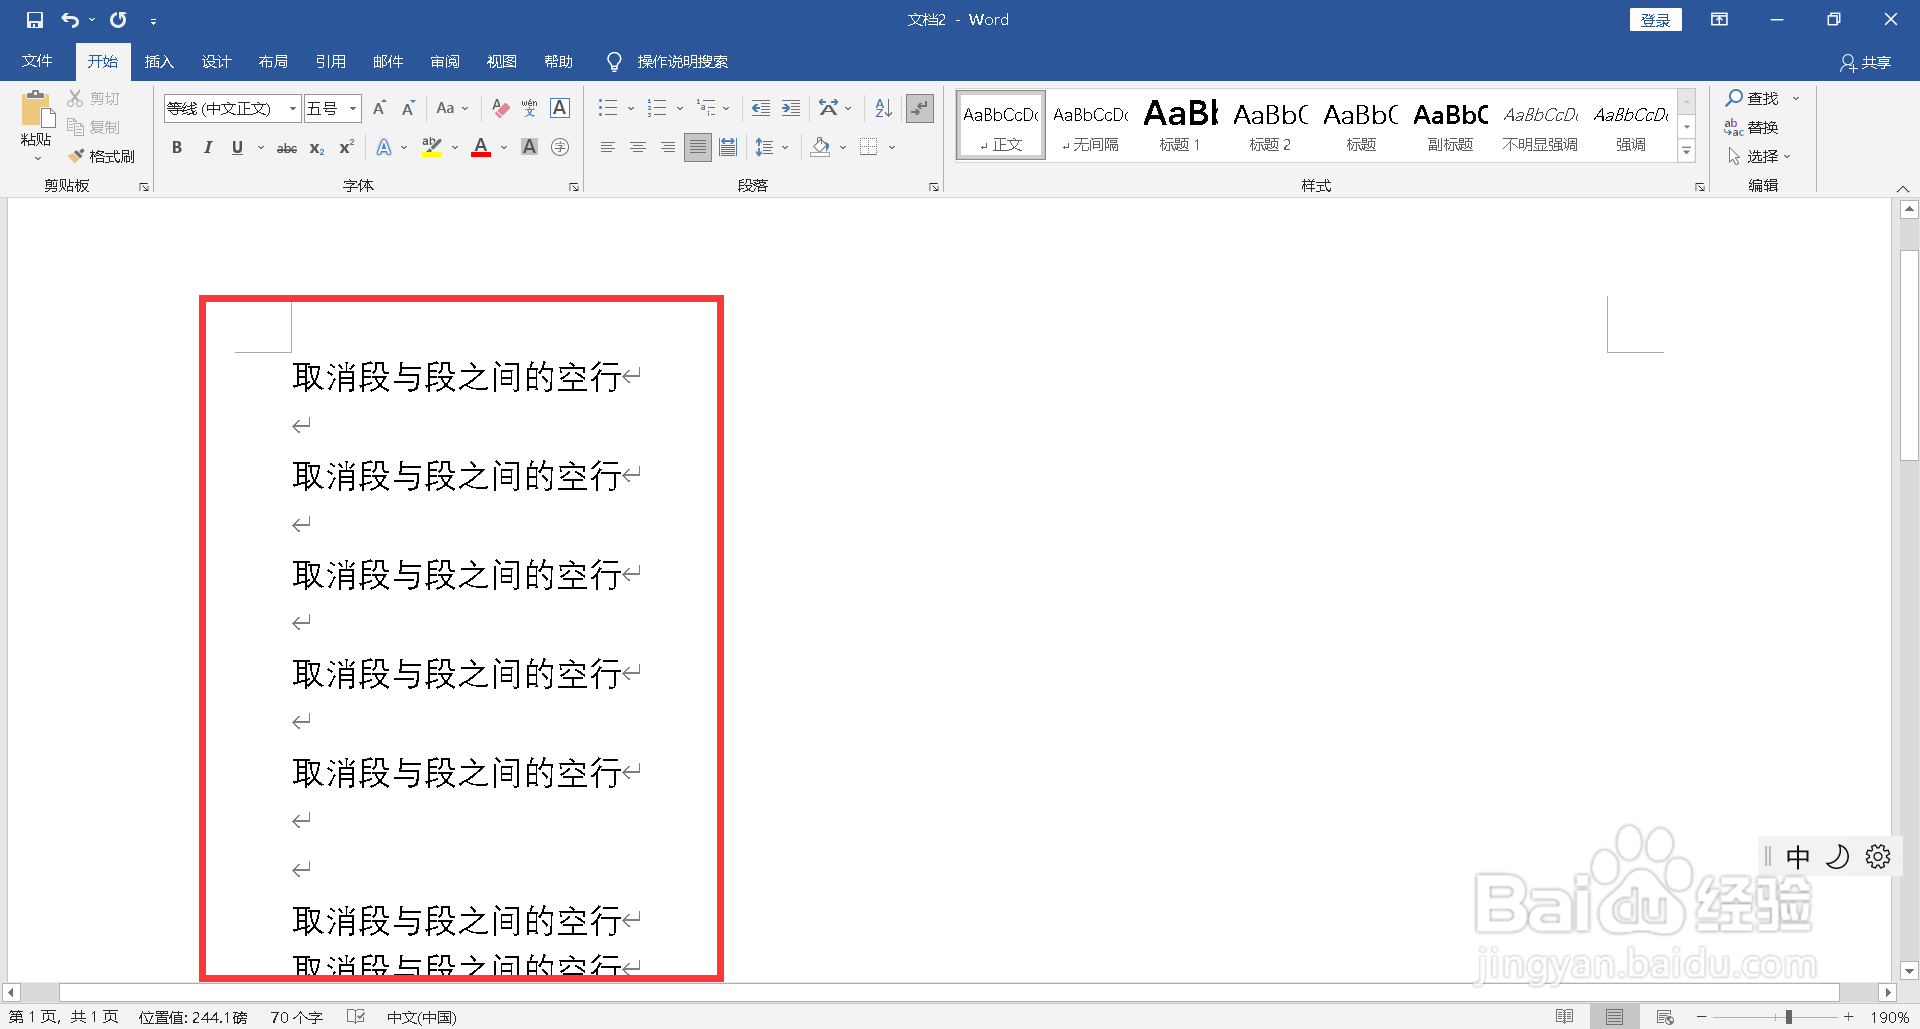Screen dimensions: 1920x1029
Task: Open the font name dropdown
Action: click(x=293, y=108)
